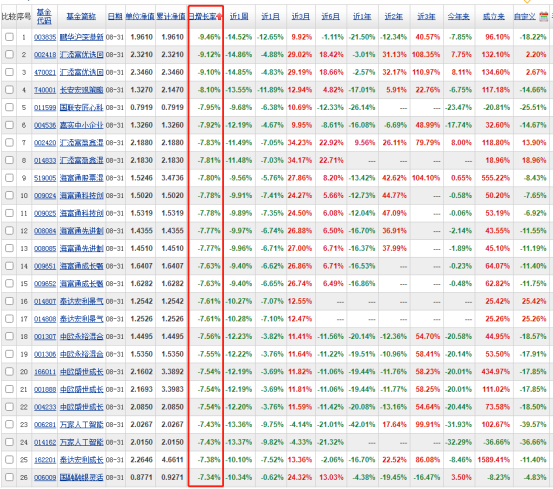Sort by 今年来 column header
Image resolution: width=553 pixels, height=489 pixels.
coord(458,16)
